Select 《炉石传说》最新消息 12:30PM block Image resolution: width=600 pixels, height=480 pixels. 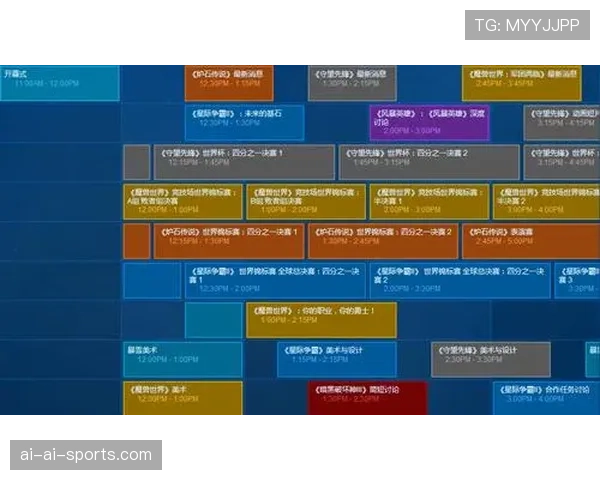click(x=229, y=83)
